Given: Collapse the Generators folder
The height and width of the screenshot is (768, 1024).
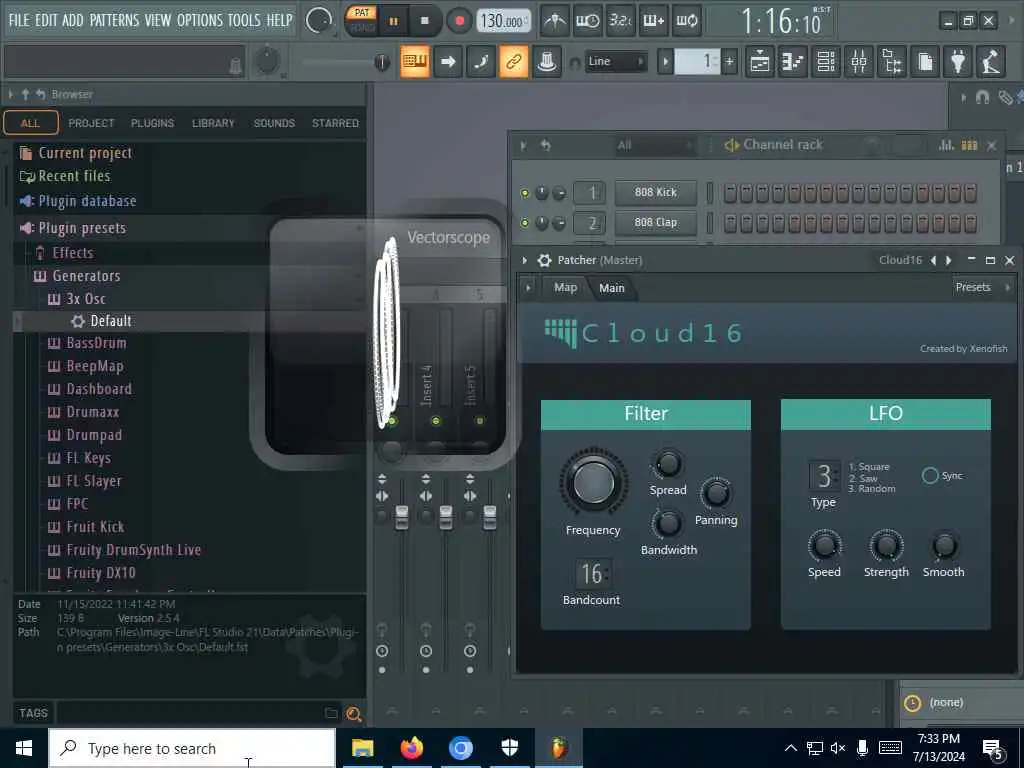Looking at the screenshot, I should coord(86,276).
